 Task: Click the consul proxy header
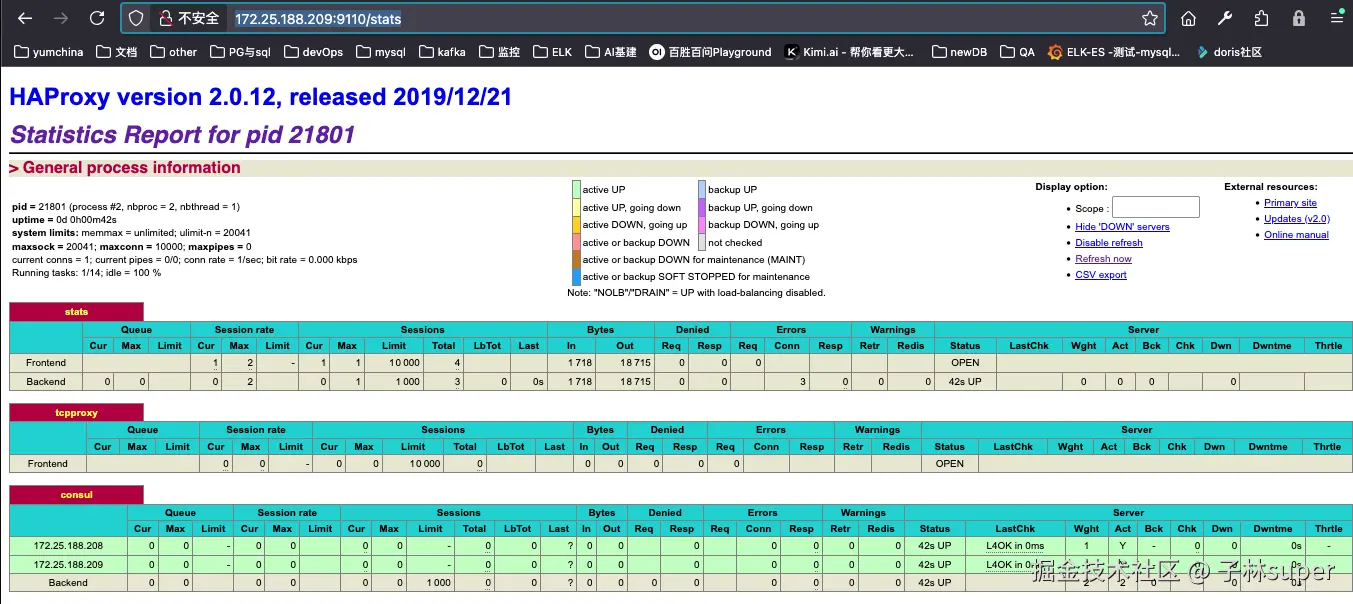pyautogui.click(x=77, y=495)
